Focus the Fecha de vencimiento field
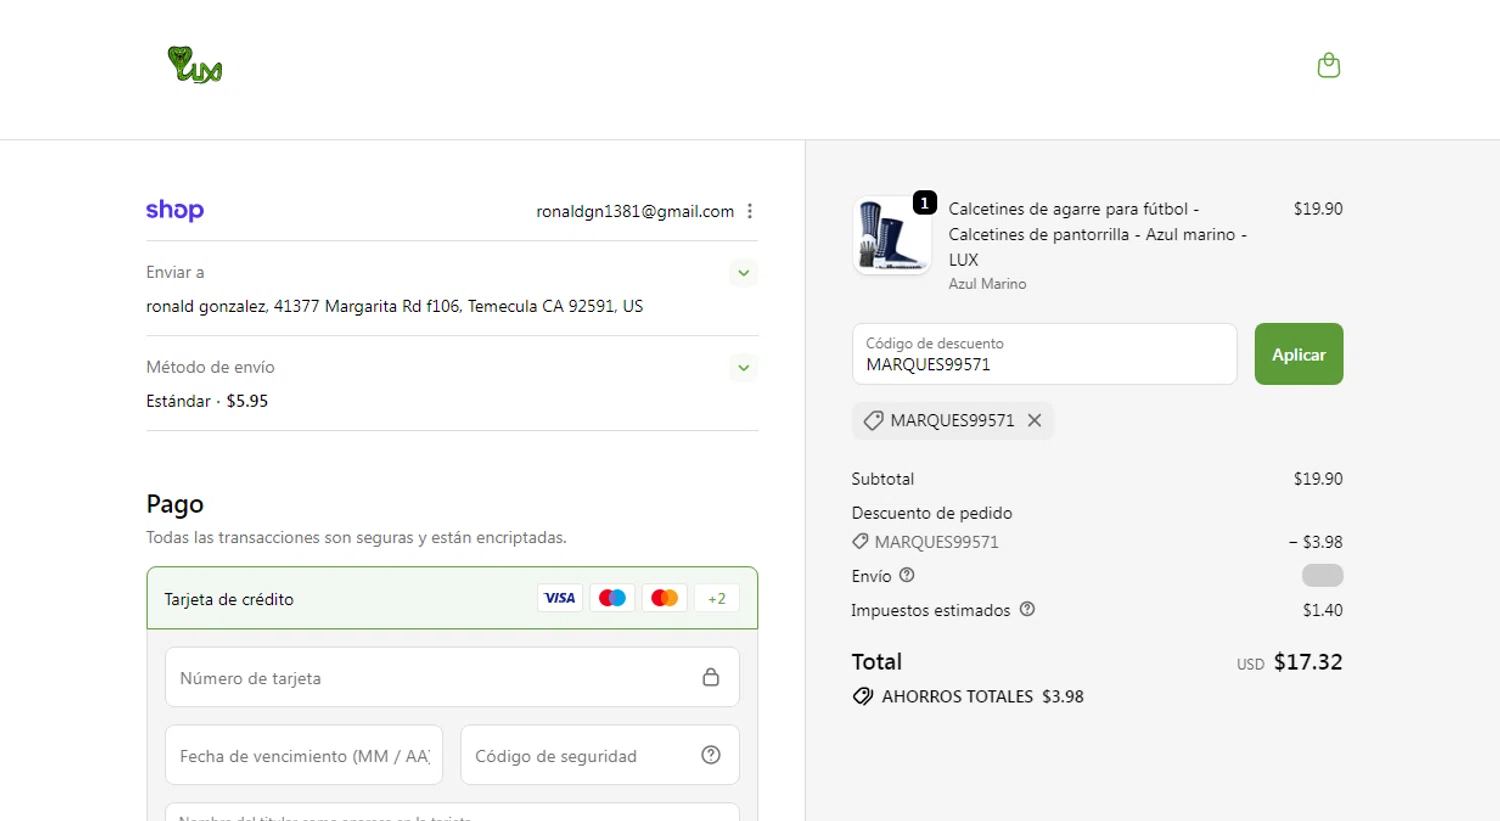The height and width of the screenshot is (821, 1500). tap(304, 755)
